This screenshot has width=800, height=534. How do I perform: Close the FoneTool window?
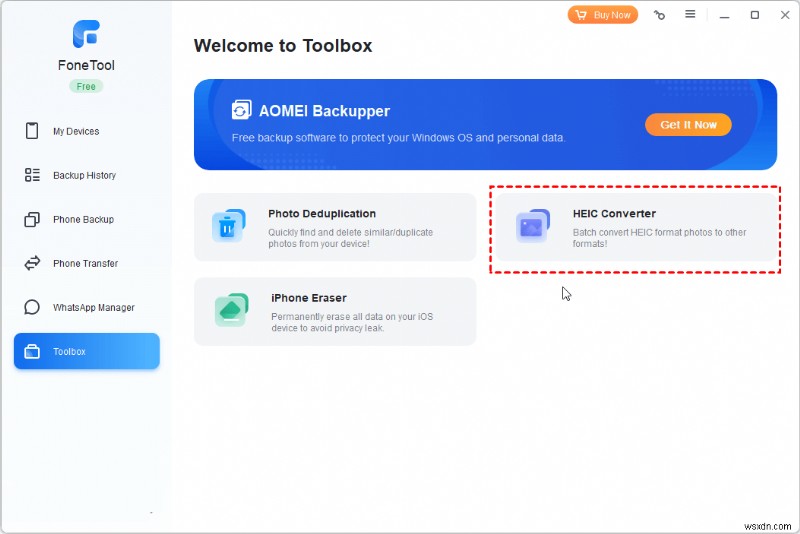[785, 15]
